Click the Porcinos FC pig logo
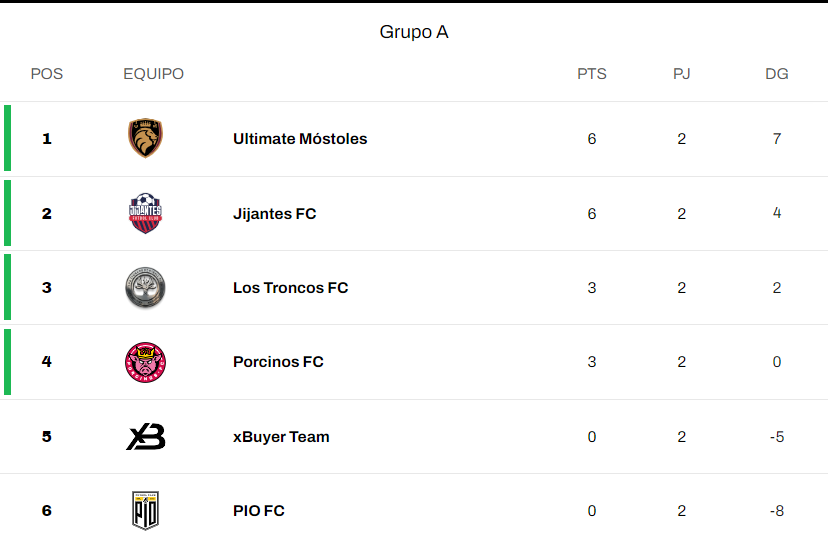The image size is (828, 542). click(x=145, y=362)
